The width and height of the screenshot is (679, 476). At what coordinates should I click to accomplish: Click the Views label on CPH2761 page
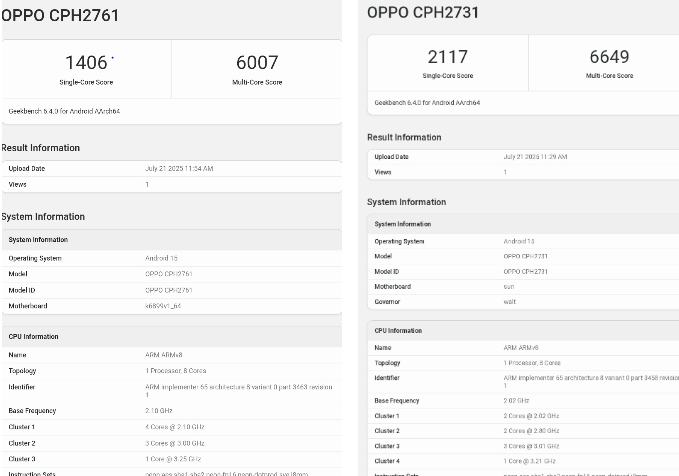point(17,185)
